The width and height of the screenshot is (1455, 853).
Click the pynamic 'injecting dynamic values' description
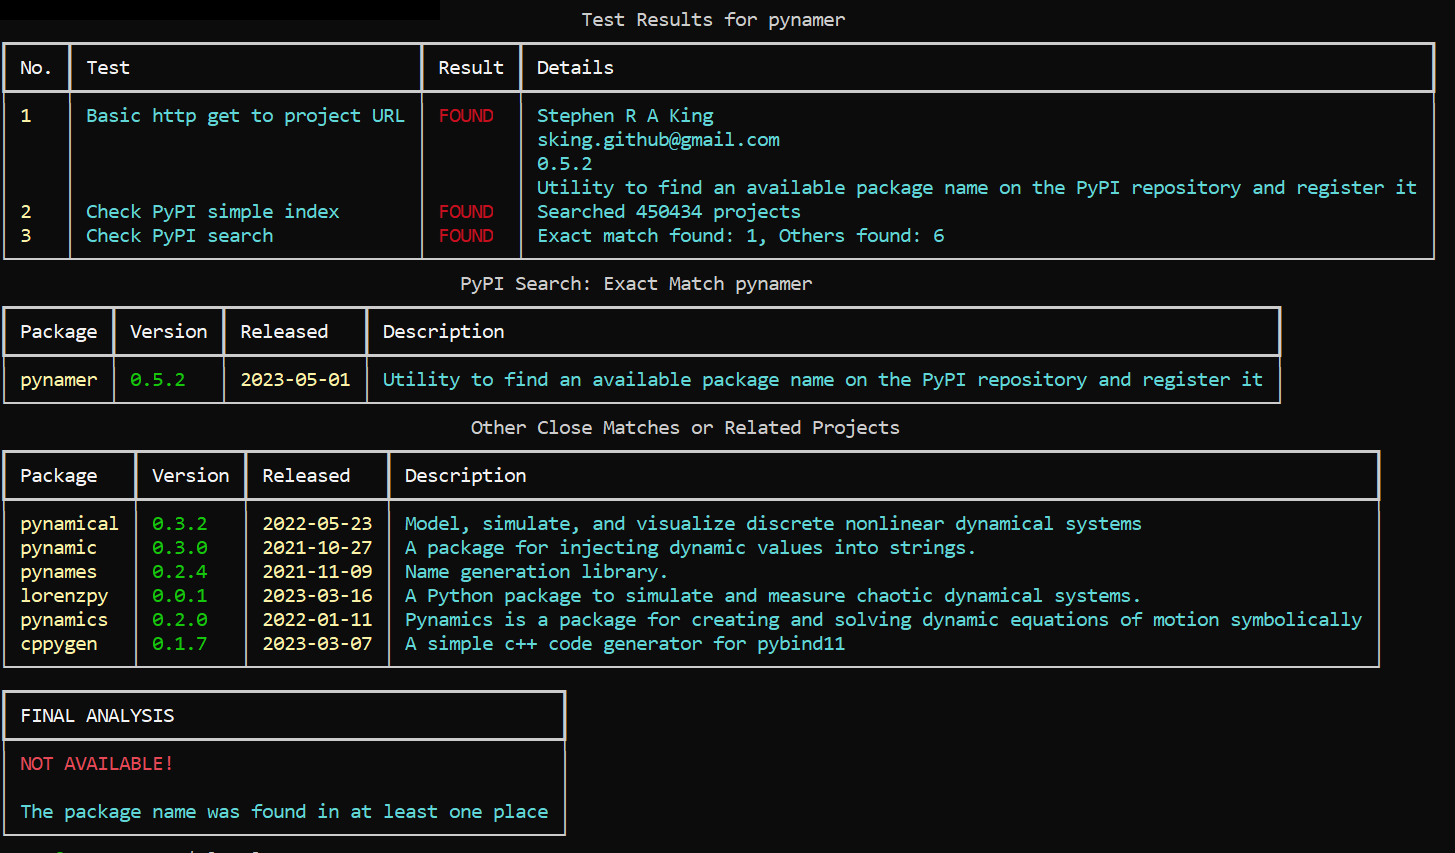coord(690,548)
